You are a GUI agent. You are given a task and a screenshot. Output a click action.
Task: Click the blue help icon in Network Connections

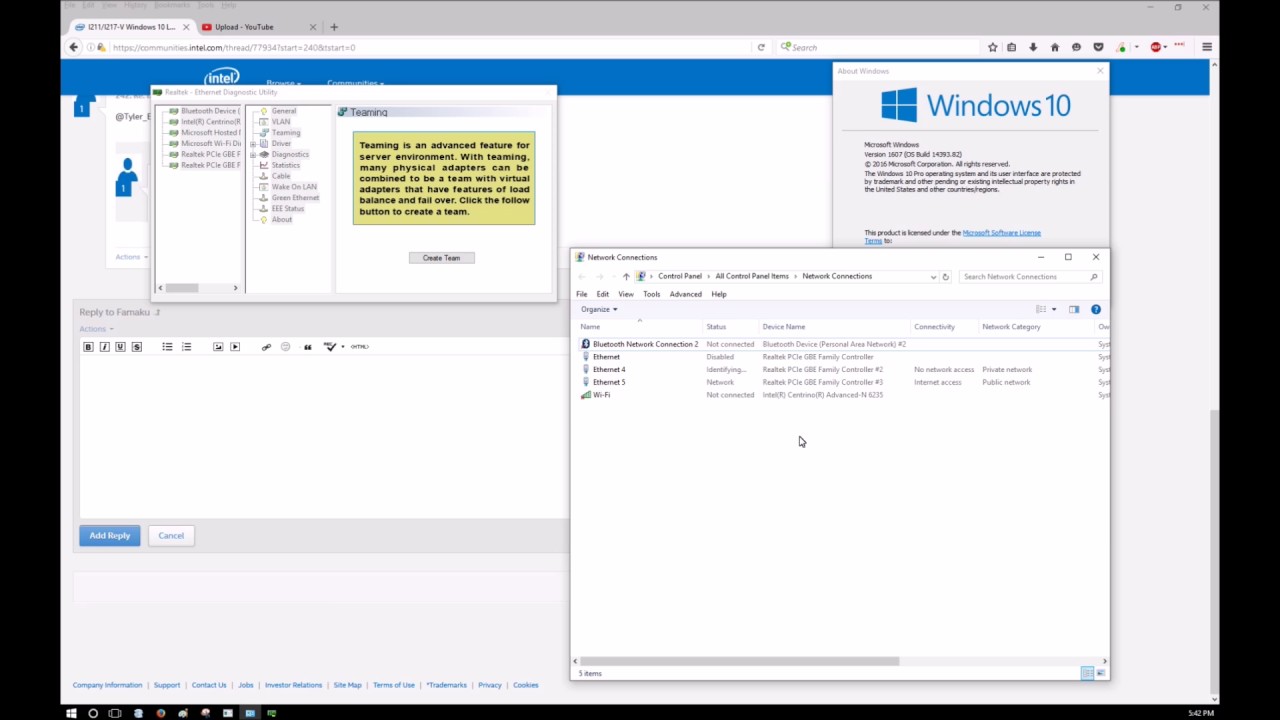[x=1096, y=310]
